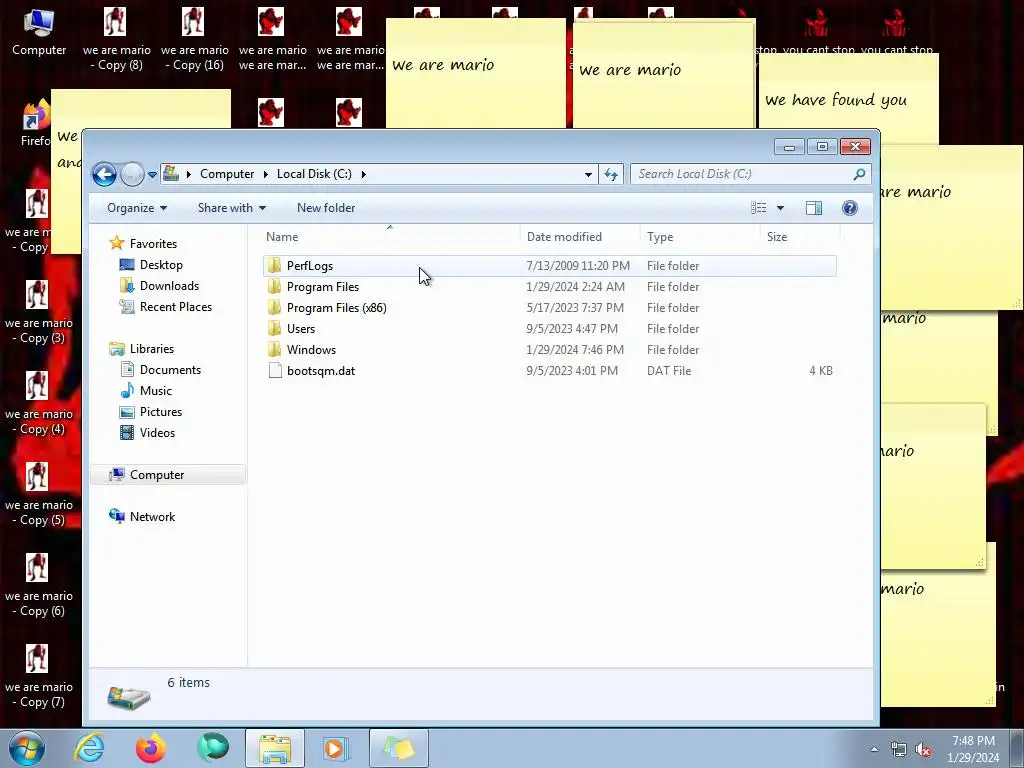Open the Share with menu
Screen dimensions: 1024x768
pyautogui.click(x=232, y=208)
